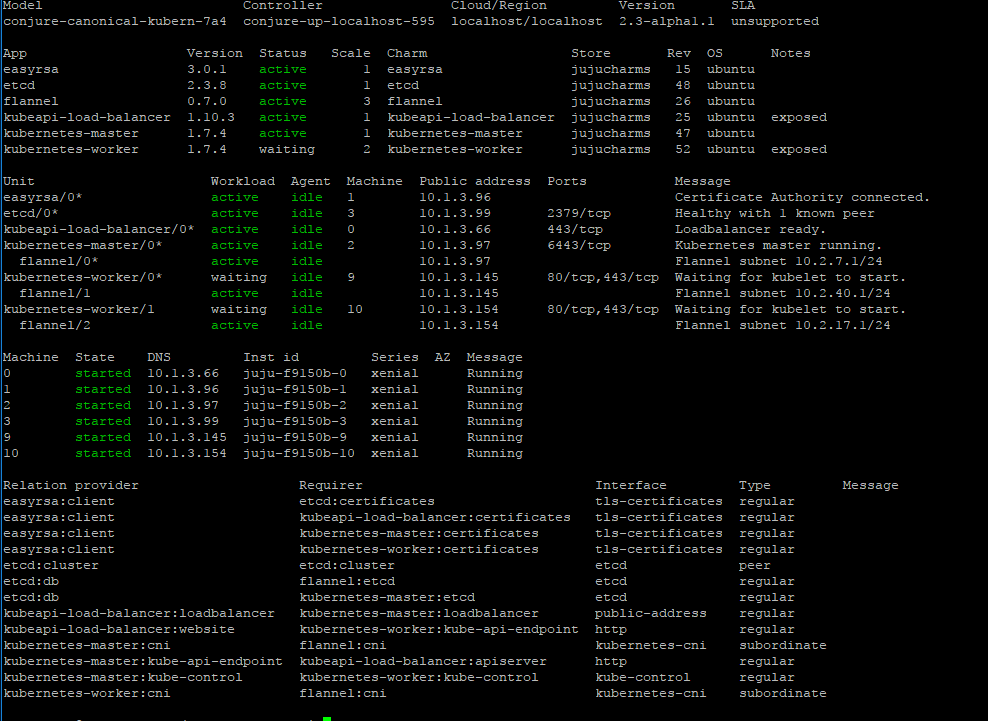The height and width of the screenshot is (721, 988).
Task: Click the kubernetes-master/0* unit name
Action: coord(83,245)
